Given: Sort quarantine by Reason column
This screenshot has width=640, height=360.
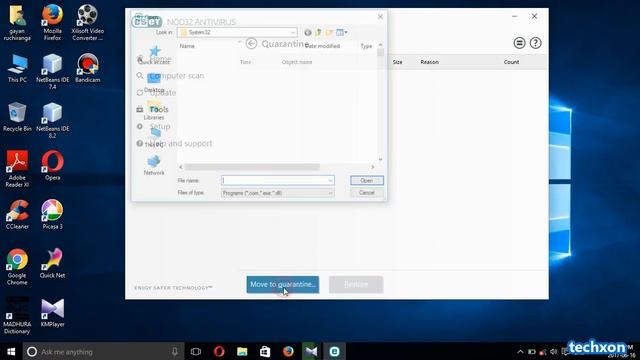Looking at the screenshot, I should (429, 62).
